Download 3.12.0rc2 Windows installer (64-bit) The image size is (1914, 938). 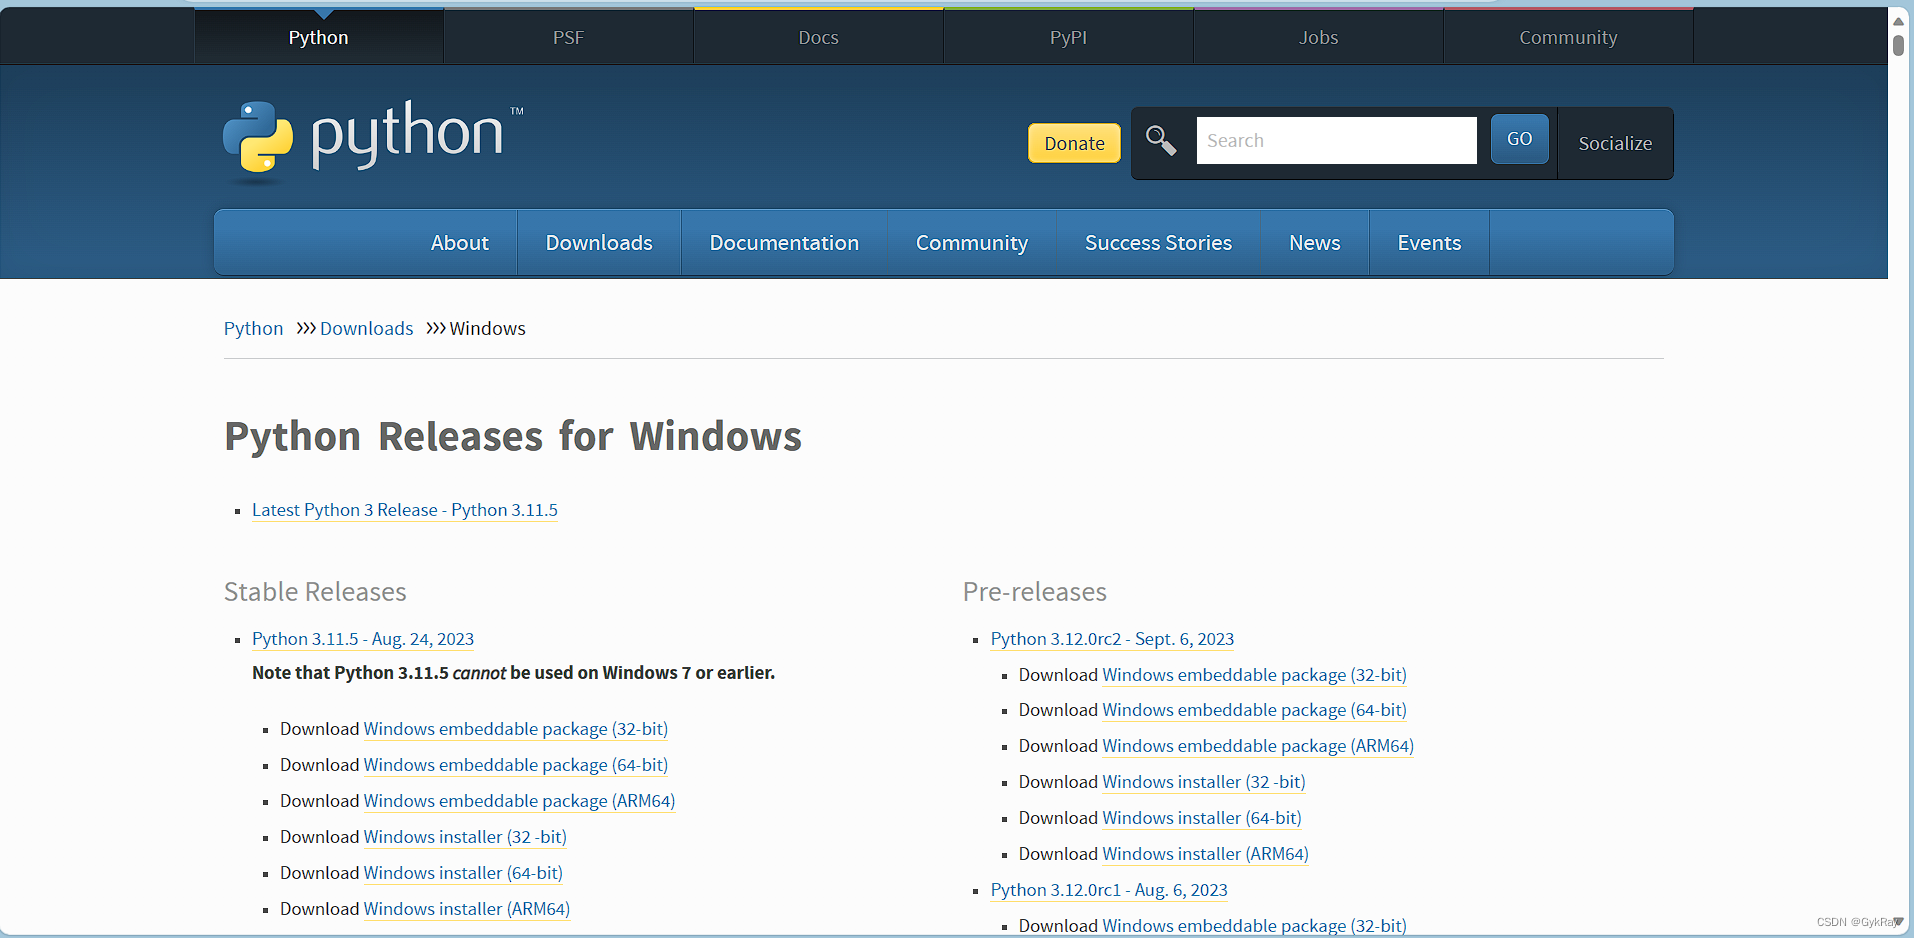(1202, 818)
